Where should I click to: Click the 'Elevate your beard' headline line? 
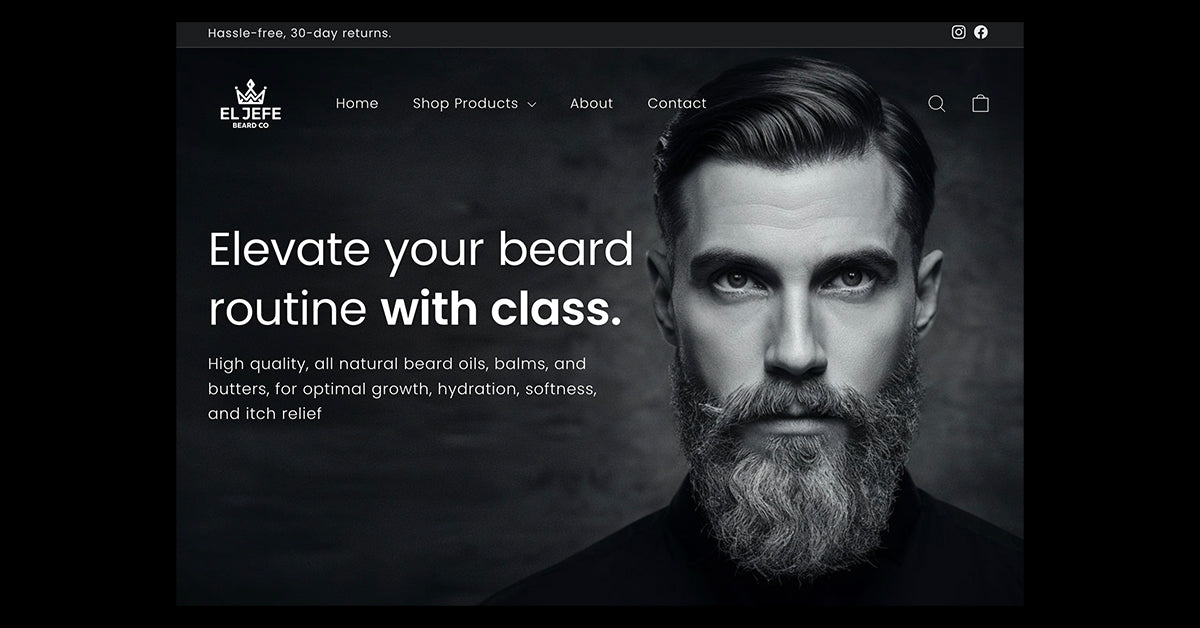coord(421,249)
